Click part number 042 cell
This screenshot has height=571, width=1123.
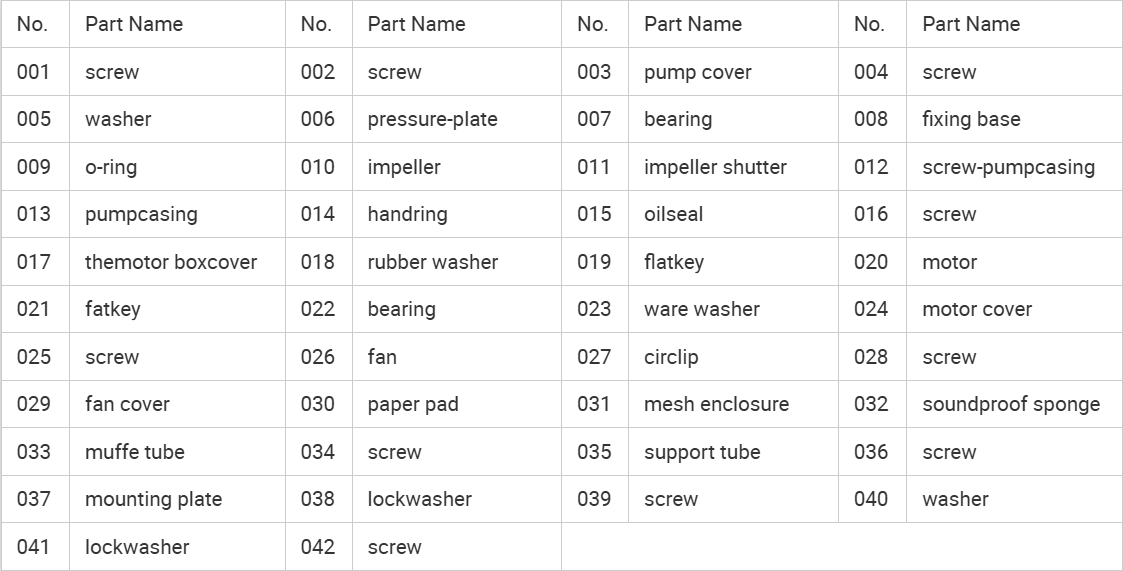tap(318, 547)
